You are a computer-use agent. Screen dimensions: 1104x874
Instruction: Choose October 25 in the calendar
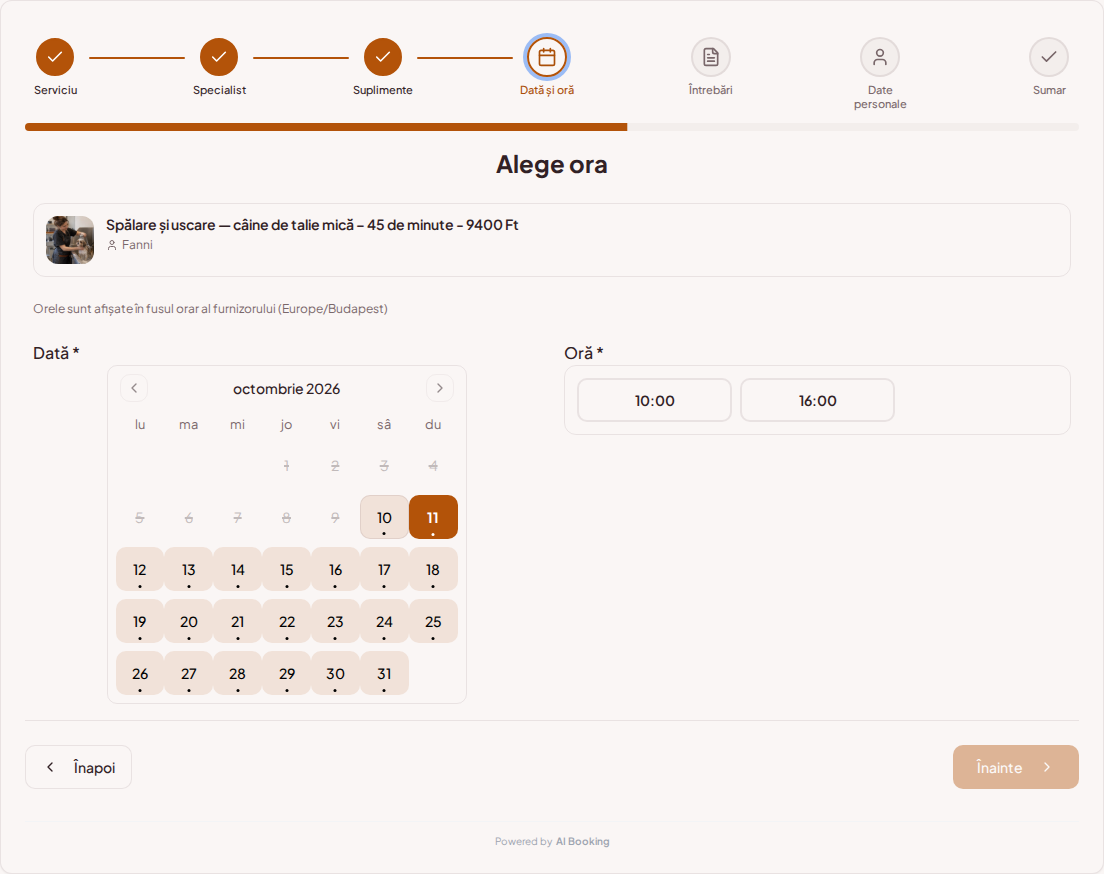(x=433, y=621)
